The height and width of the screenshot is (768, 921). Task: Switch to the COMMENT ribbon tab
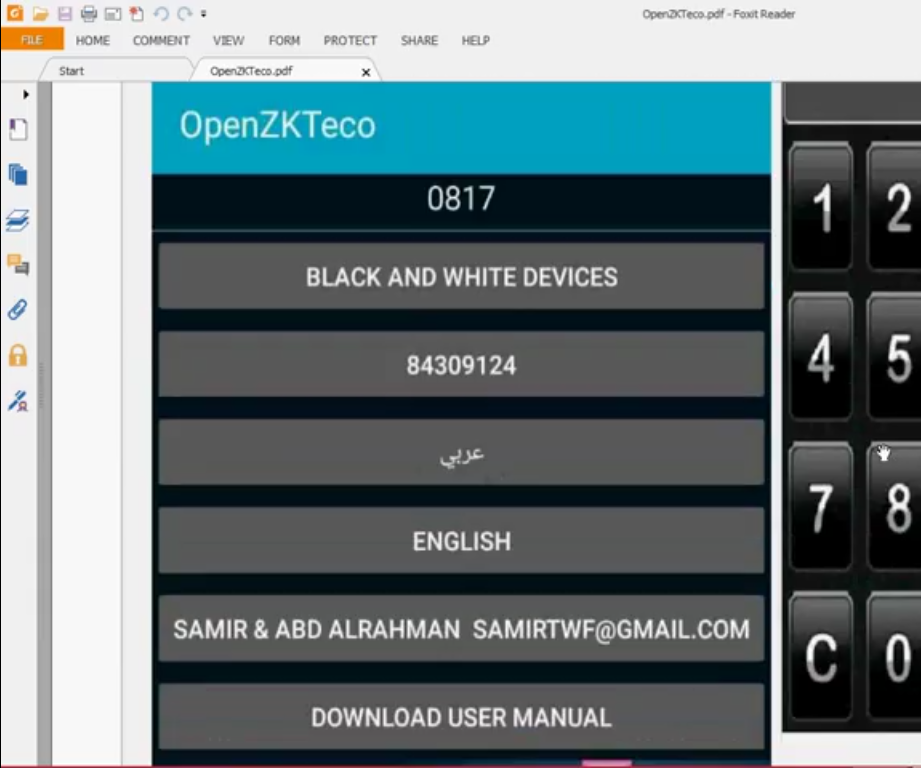pyautogui.click(x=161, y=41)
